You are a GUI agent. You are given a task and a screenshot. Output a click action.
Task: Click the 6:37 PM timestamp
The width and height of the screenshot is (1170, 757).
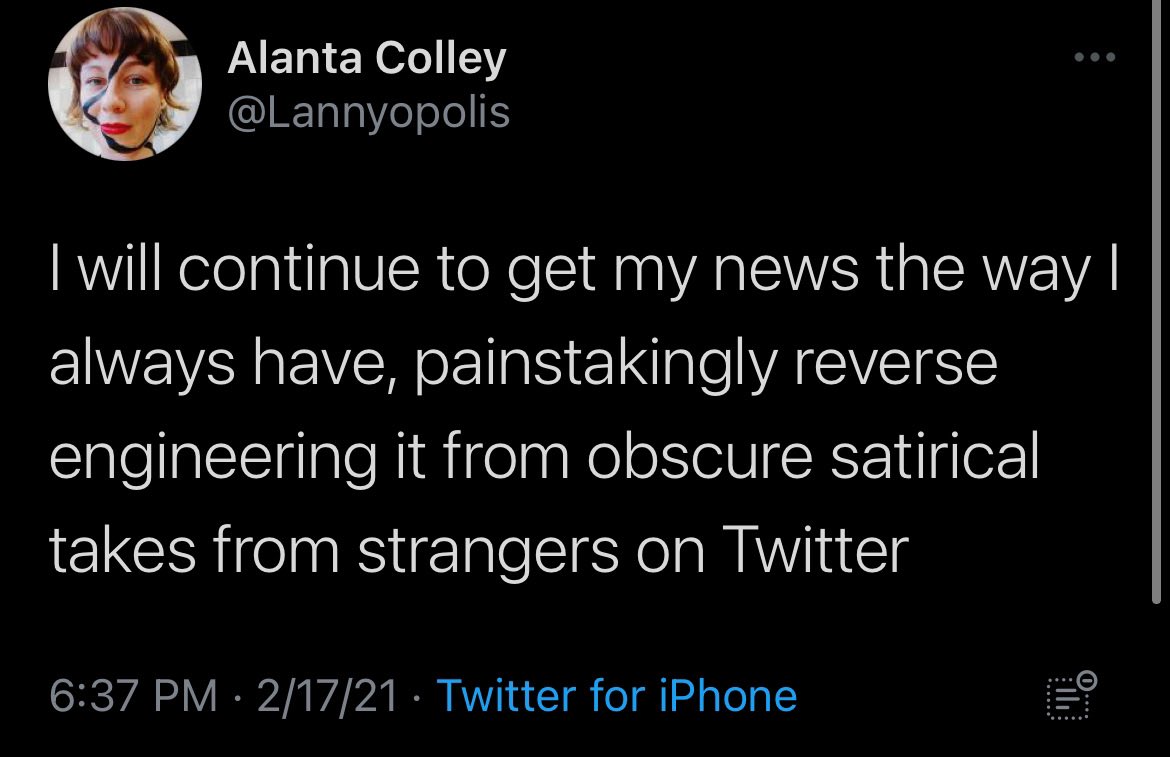[x=133, y=695]
